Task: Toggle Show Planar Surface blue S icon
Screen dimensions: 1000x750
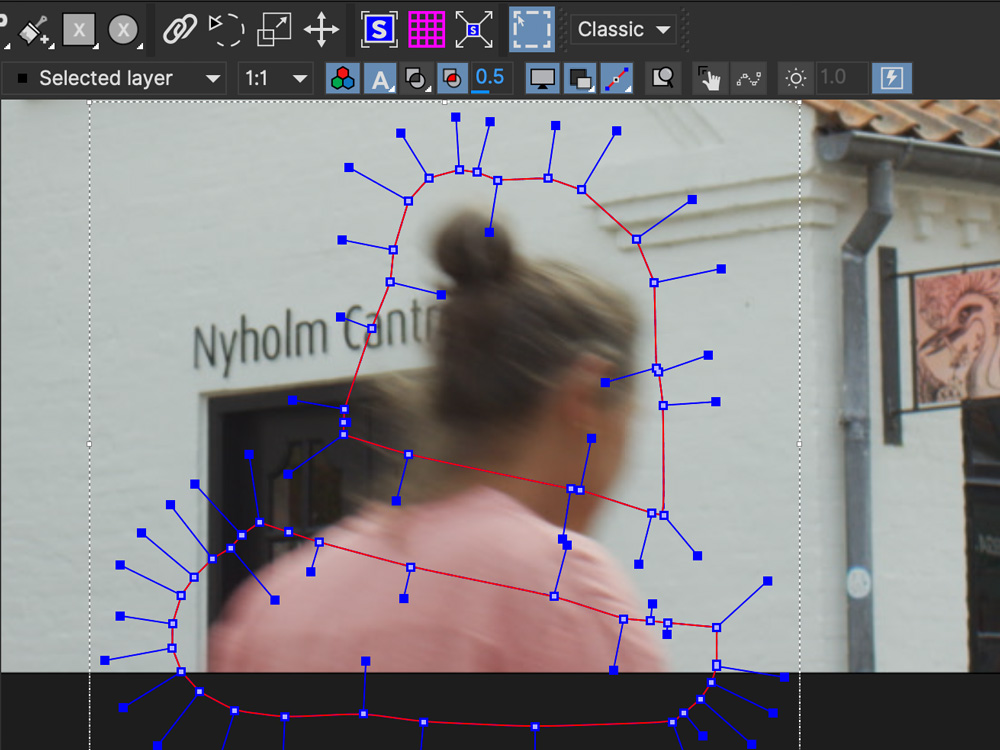Action: [x=379, y=29]
